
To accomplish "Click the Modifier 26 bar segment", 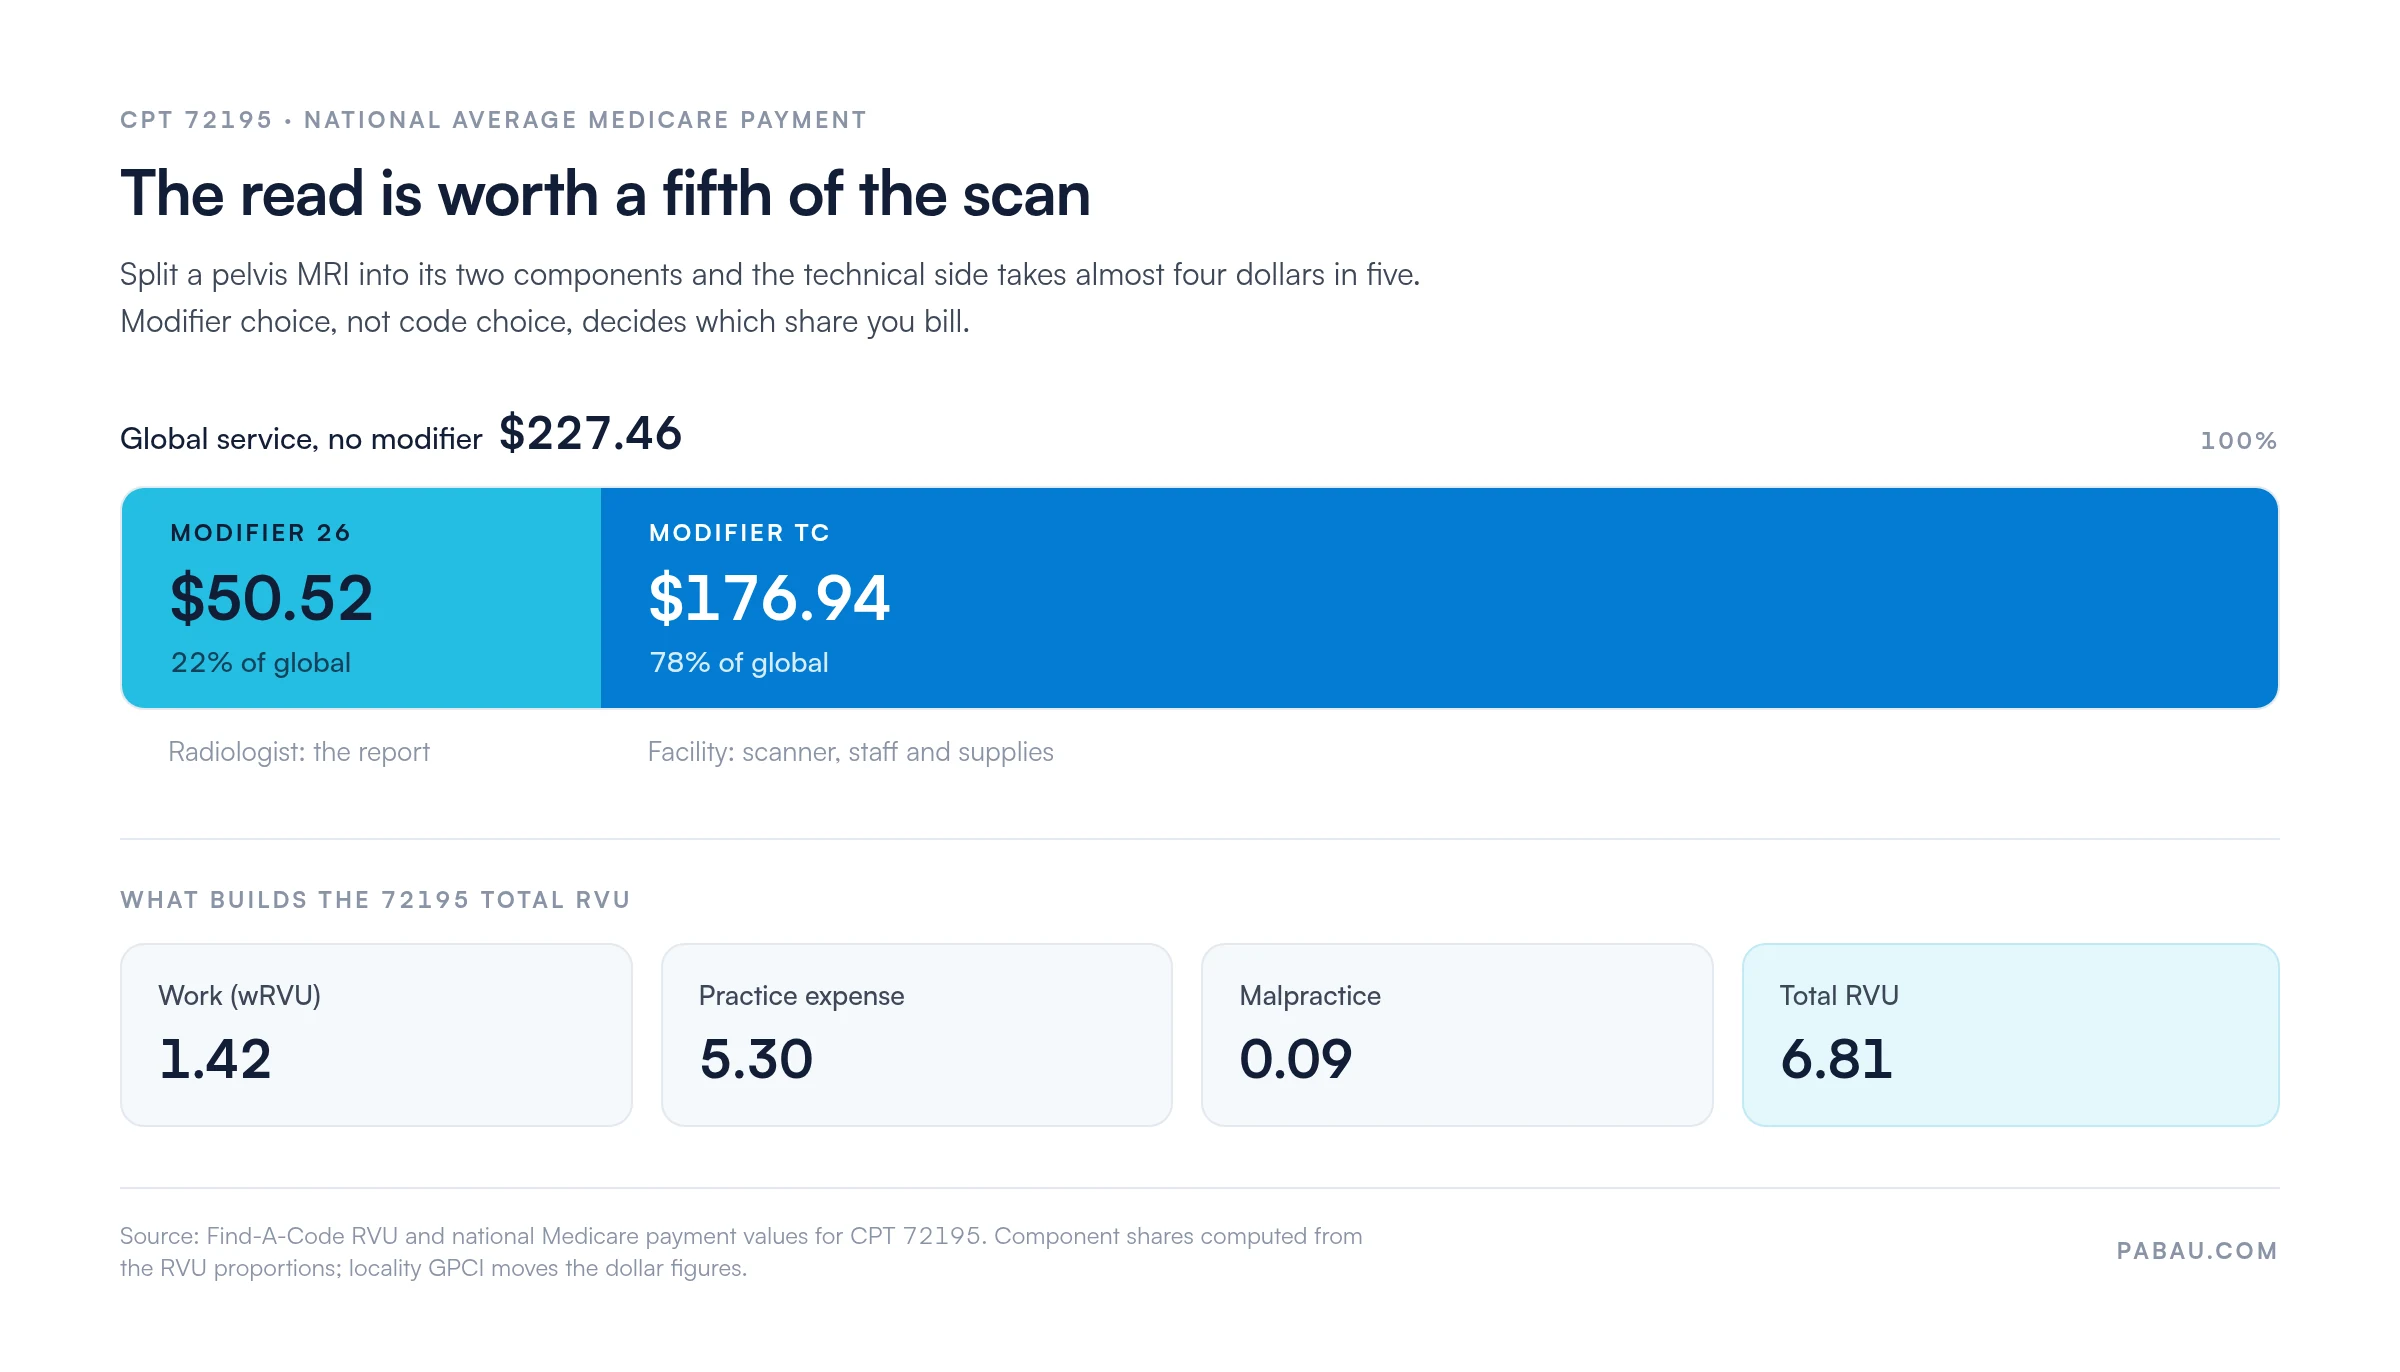I will (361, 598).
